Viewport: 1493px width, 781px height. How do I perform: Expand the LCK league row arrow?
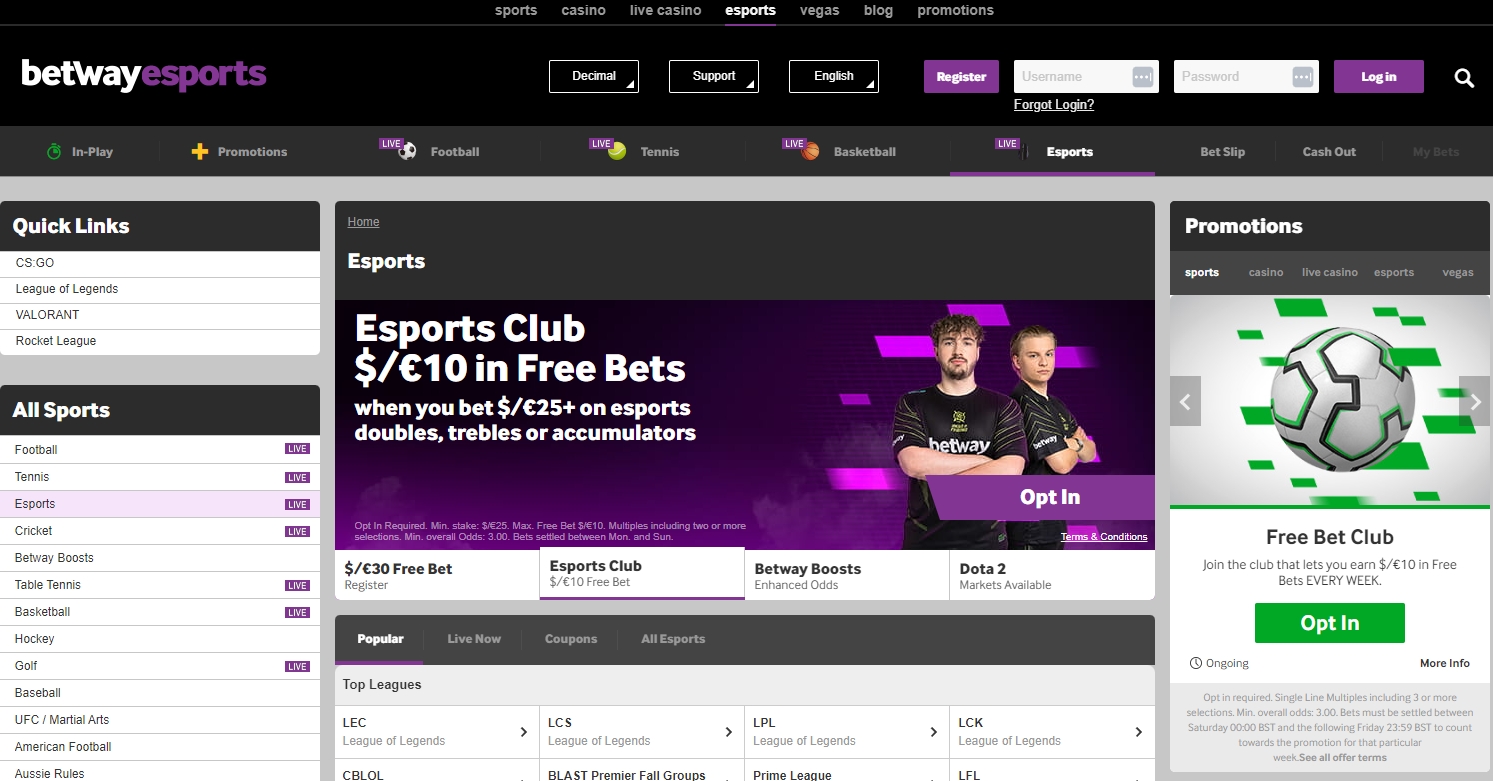[1138, 732]
